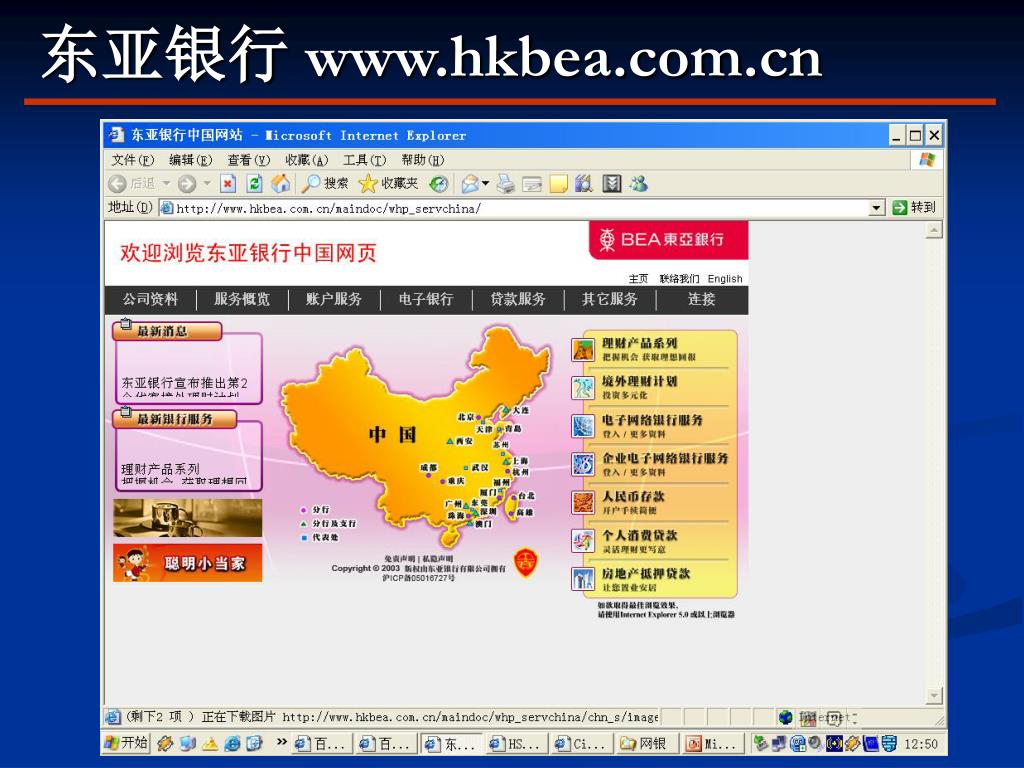Select 公司资料 in site navigation
Screen dimensions: 1024x768
point(150,299)
